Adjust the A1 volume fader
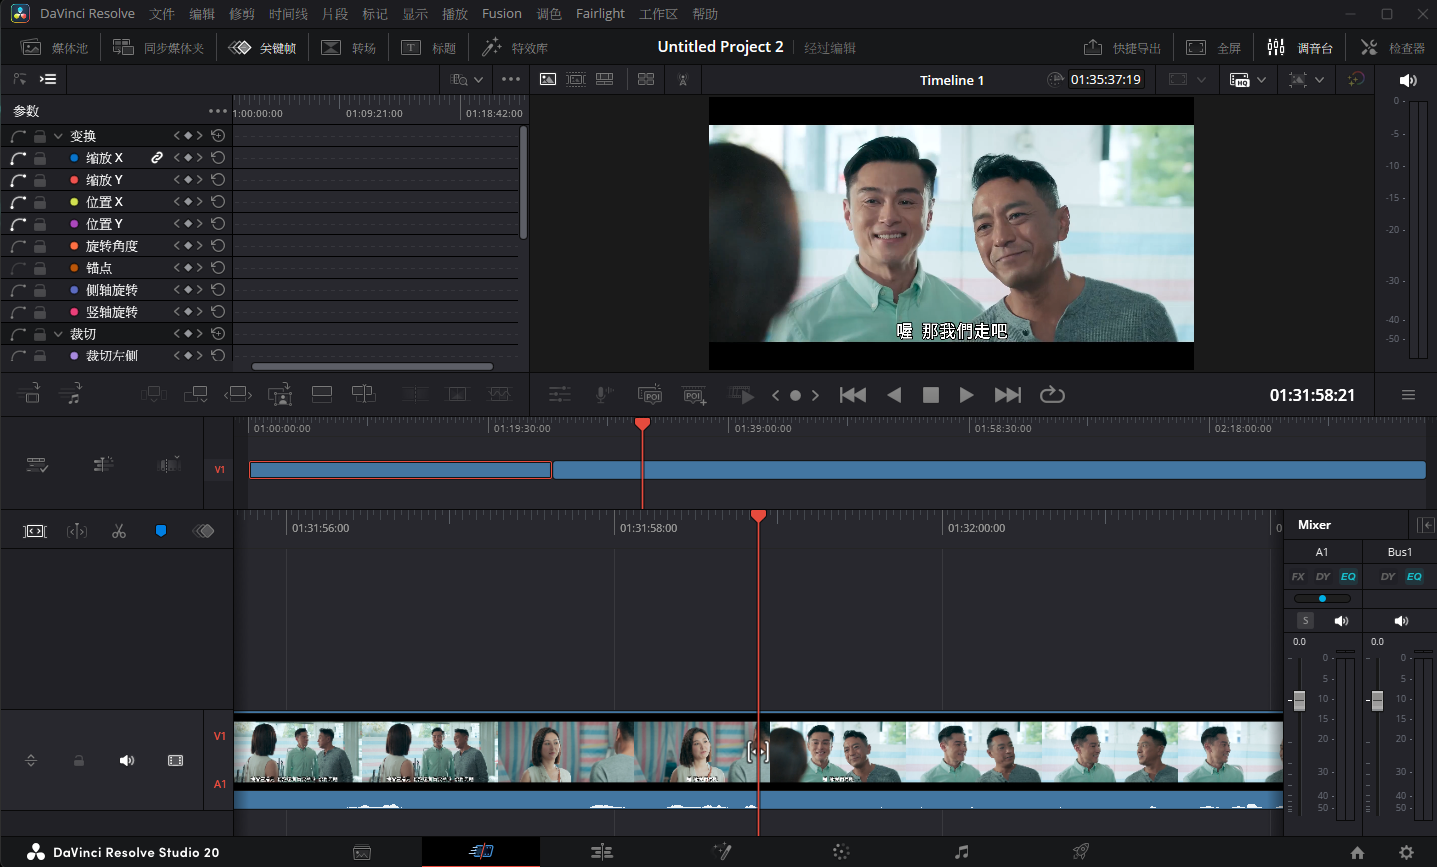 [1299, 700]
